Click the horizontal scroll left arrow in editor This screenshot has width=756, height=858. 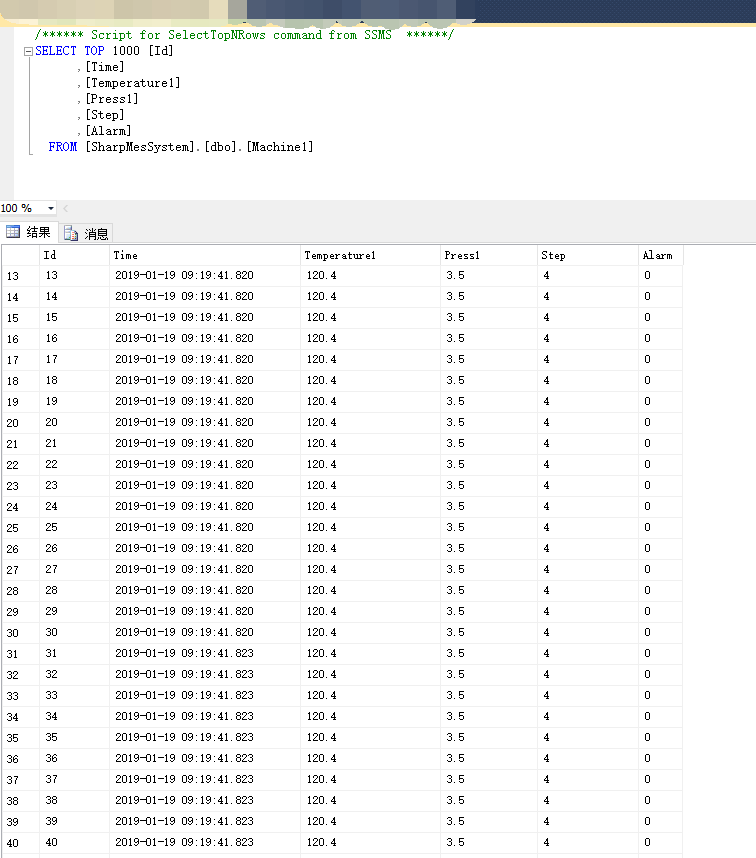66,208
